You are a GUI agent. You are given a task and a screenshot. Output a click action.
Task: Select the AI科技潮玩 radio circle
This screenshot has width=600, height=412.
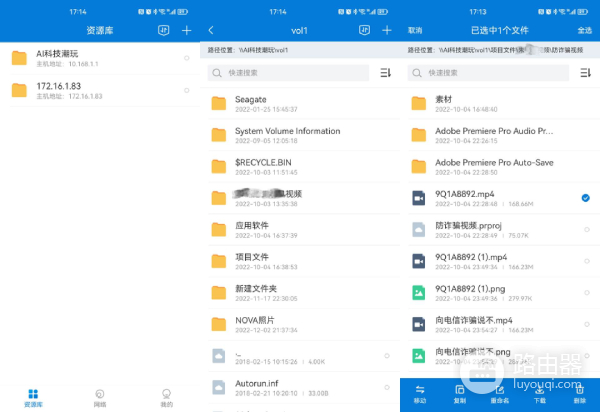click(x=186, y=58)
